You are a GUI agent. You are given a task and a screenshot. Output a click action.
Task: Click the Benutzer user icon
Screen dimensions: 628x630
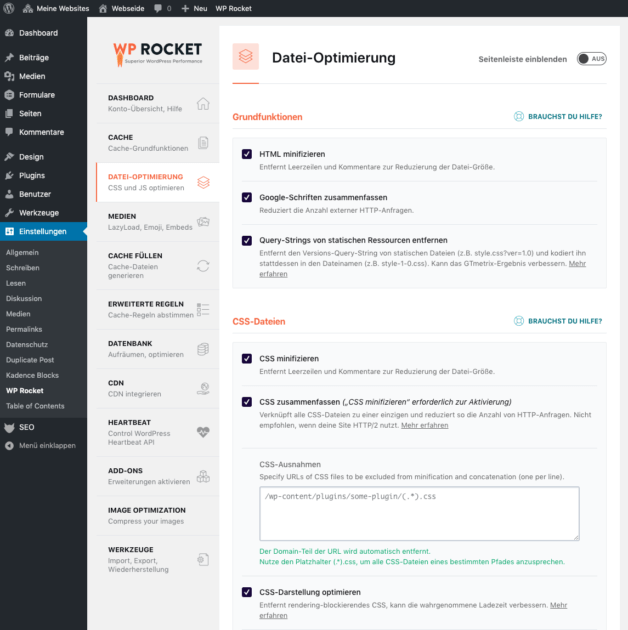(9, 194)
